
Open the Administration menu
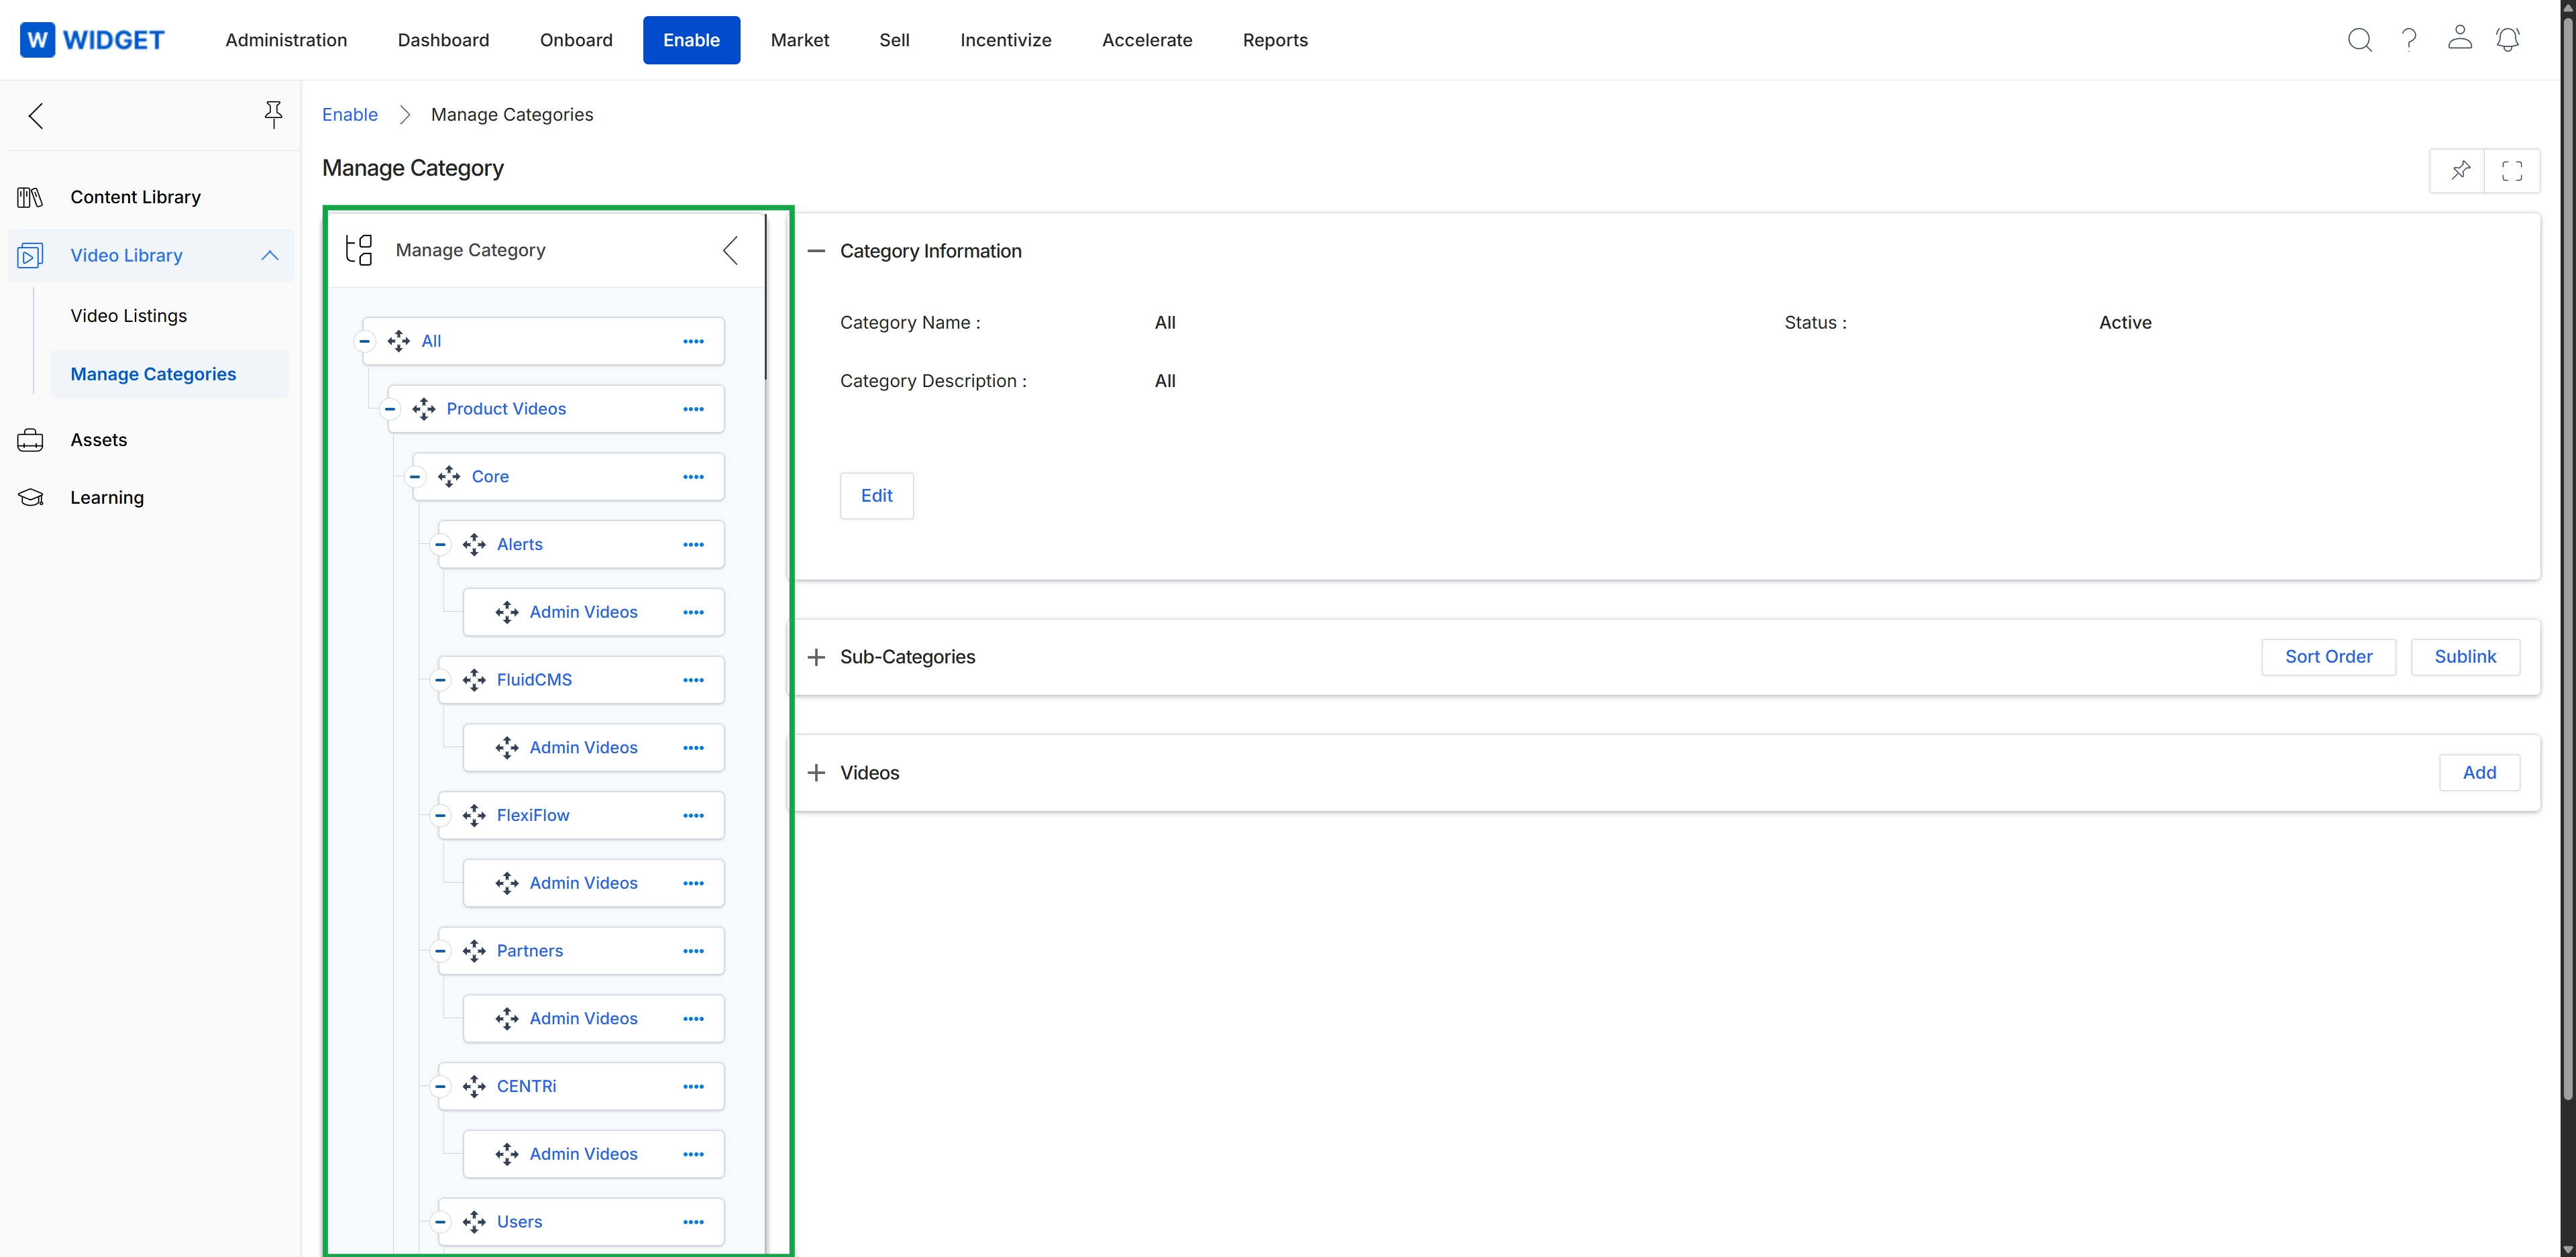click(286, 40)
